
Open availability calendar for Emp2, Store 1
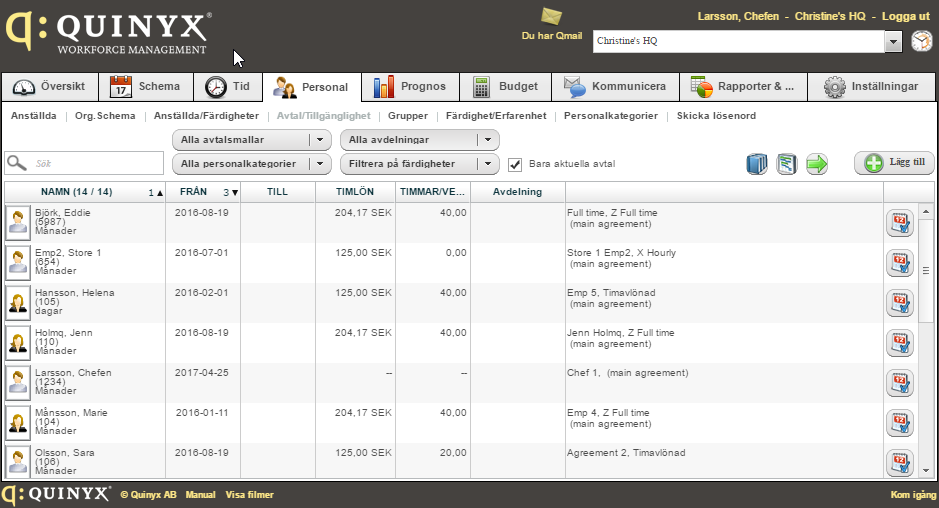(899, 263)
